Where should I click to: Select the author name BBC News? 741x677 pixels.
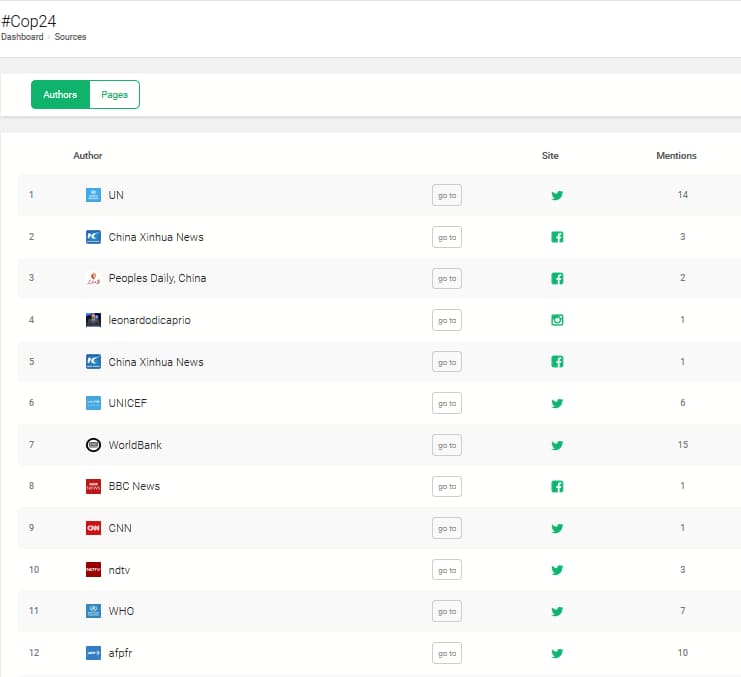(134, 486)
